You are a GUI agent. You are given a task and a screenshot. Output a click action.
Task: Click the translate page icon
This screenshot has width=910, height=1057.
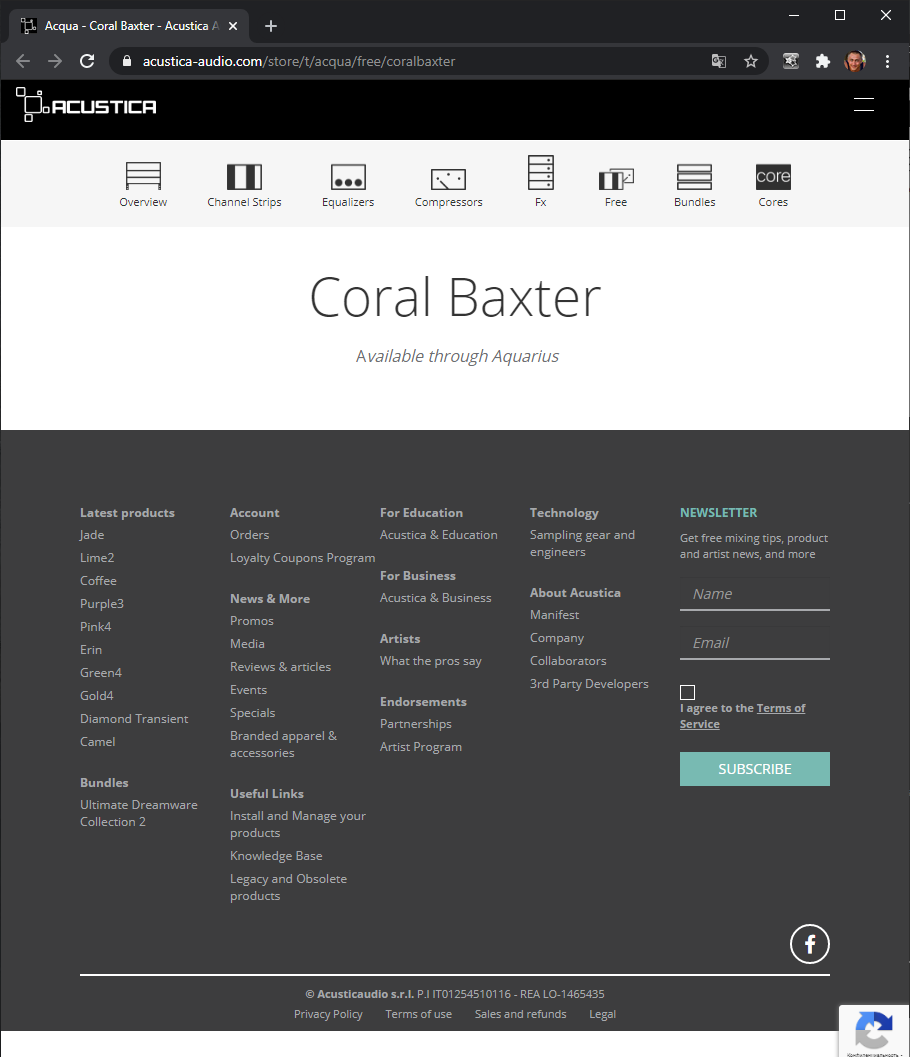(x=719, y=61)
